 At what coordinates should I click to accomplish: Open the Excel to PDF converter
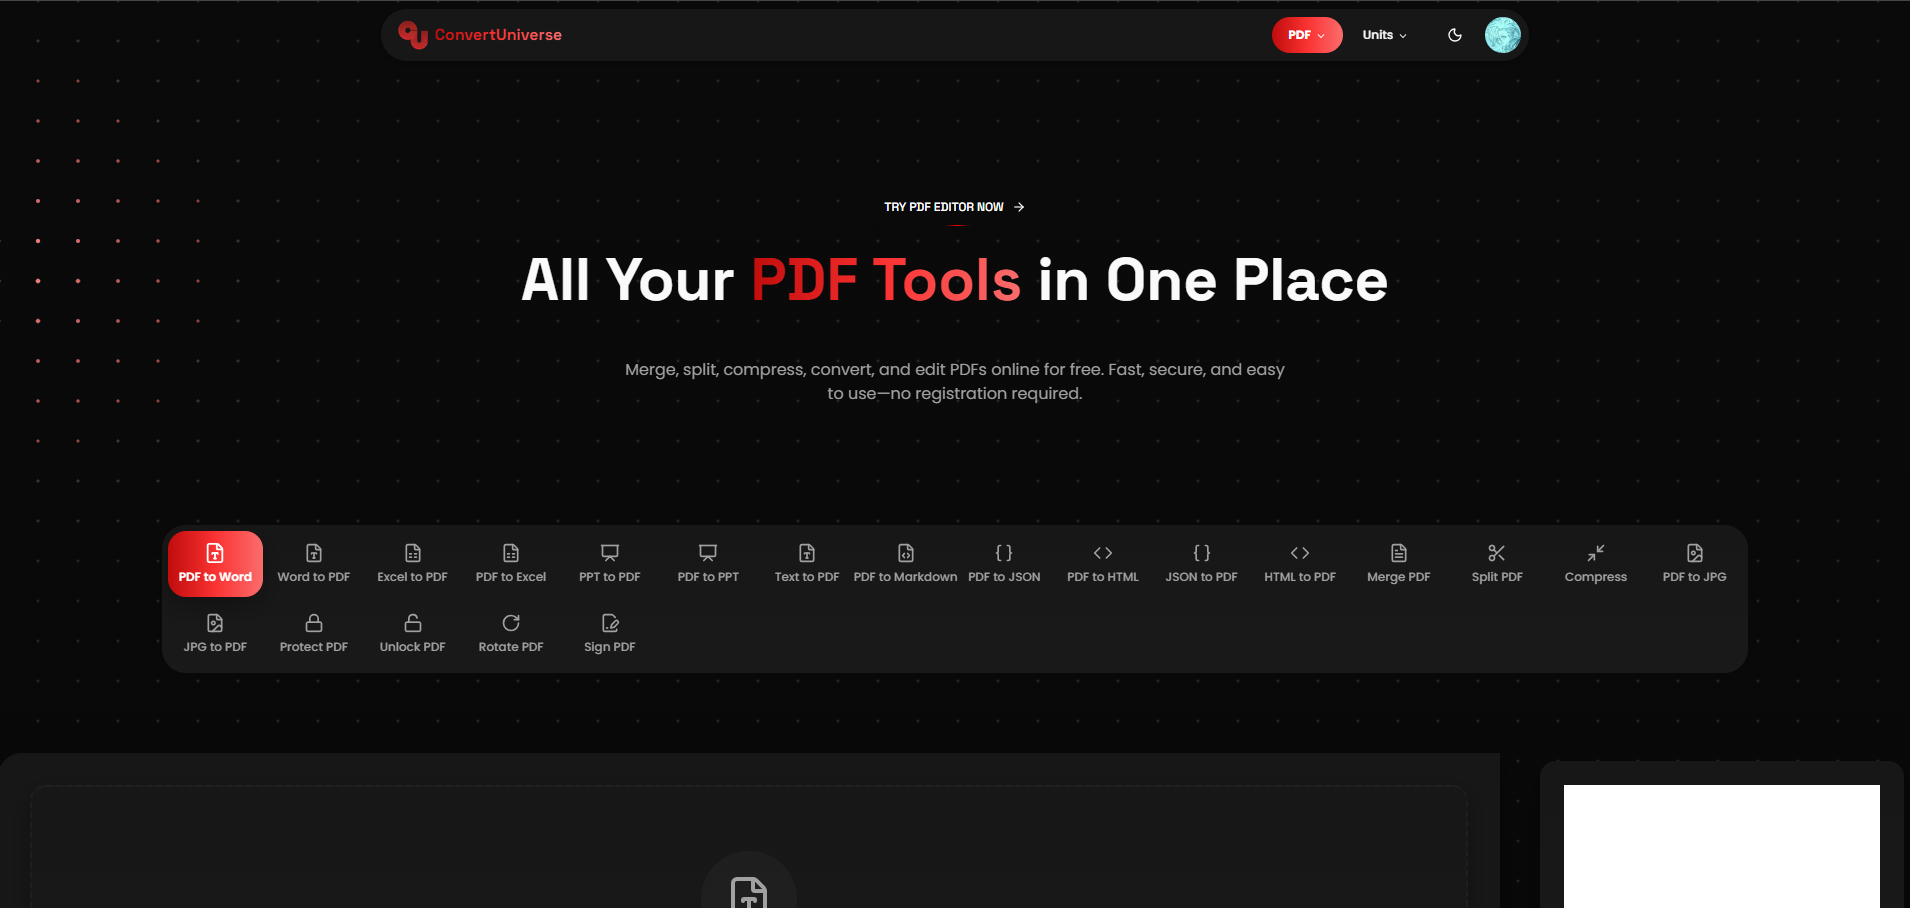point(412,563)
